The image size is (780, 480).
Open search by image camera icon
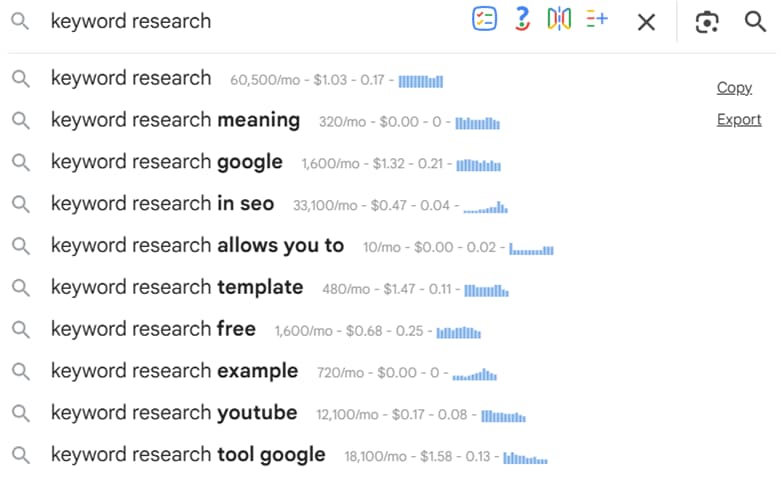[x=707, y=22]
